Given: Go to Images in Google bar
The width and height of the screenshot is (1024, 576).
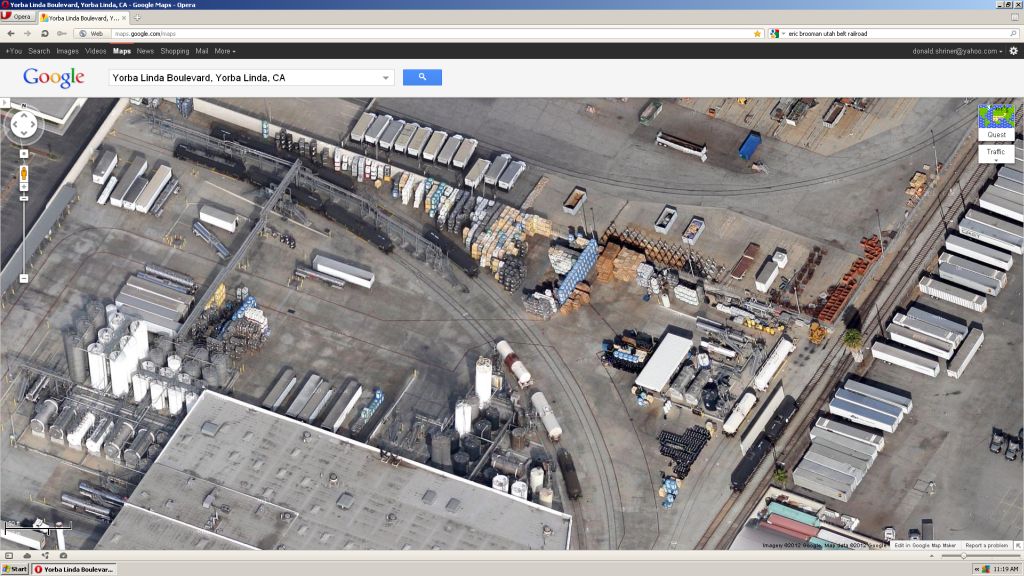Looking at the screenshot, I should [67, 51].
